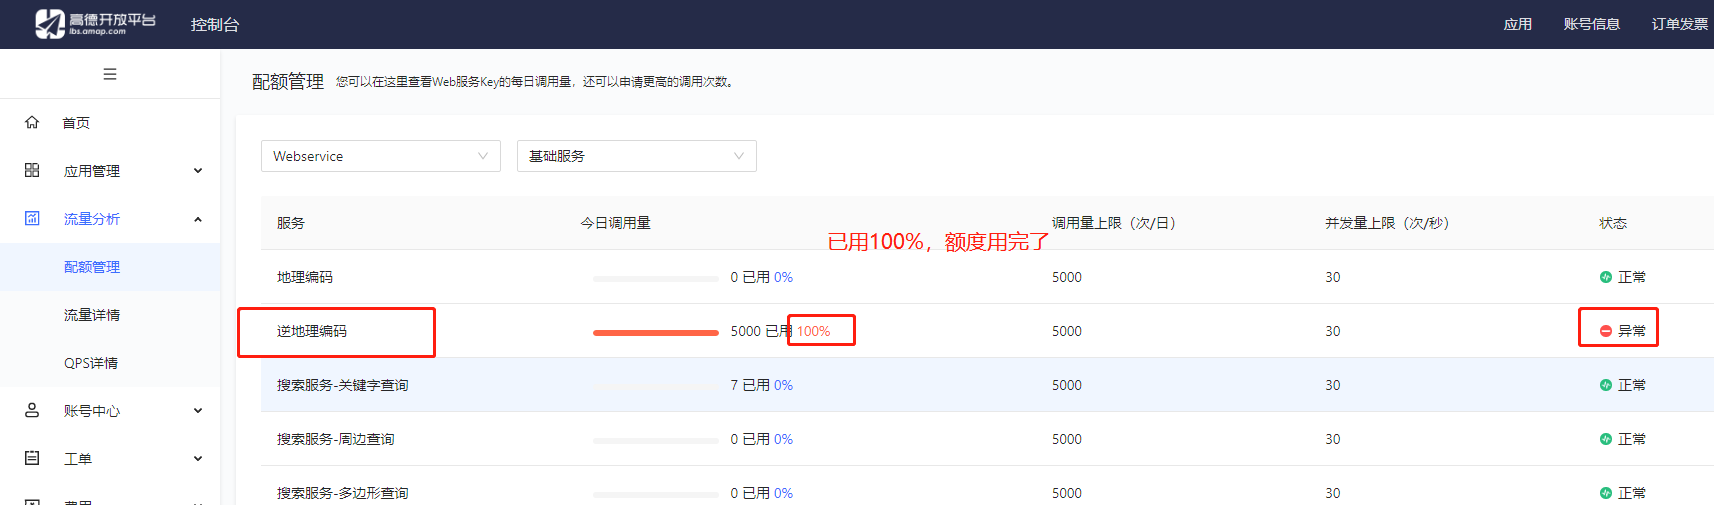Expand the 工单 menu chevron
The height and width of the screenshot is (505, 1714).
(198, 459)
